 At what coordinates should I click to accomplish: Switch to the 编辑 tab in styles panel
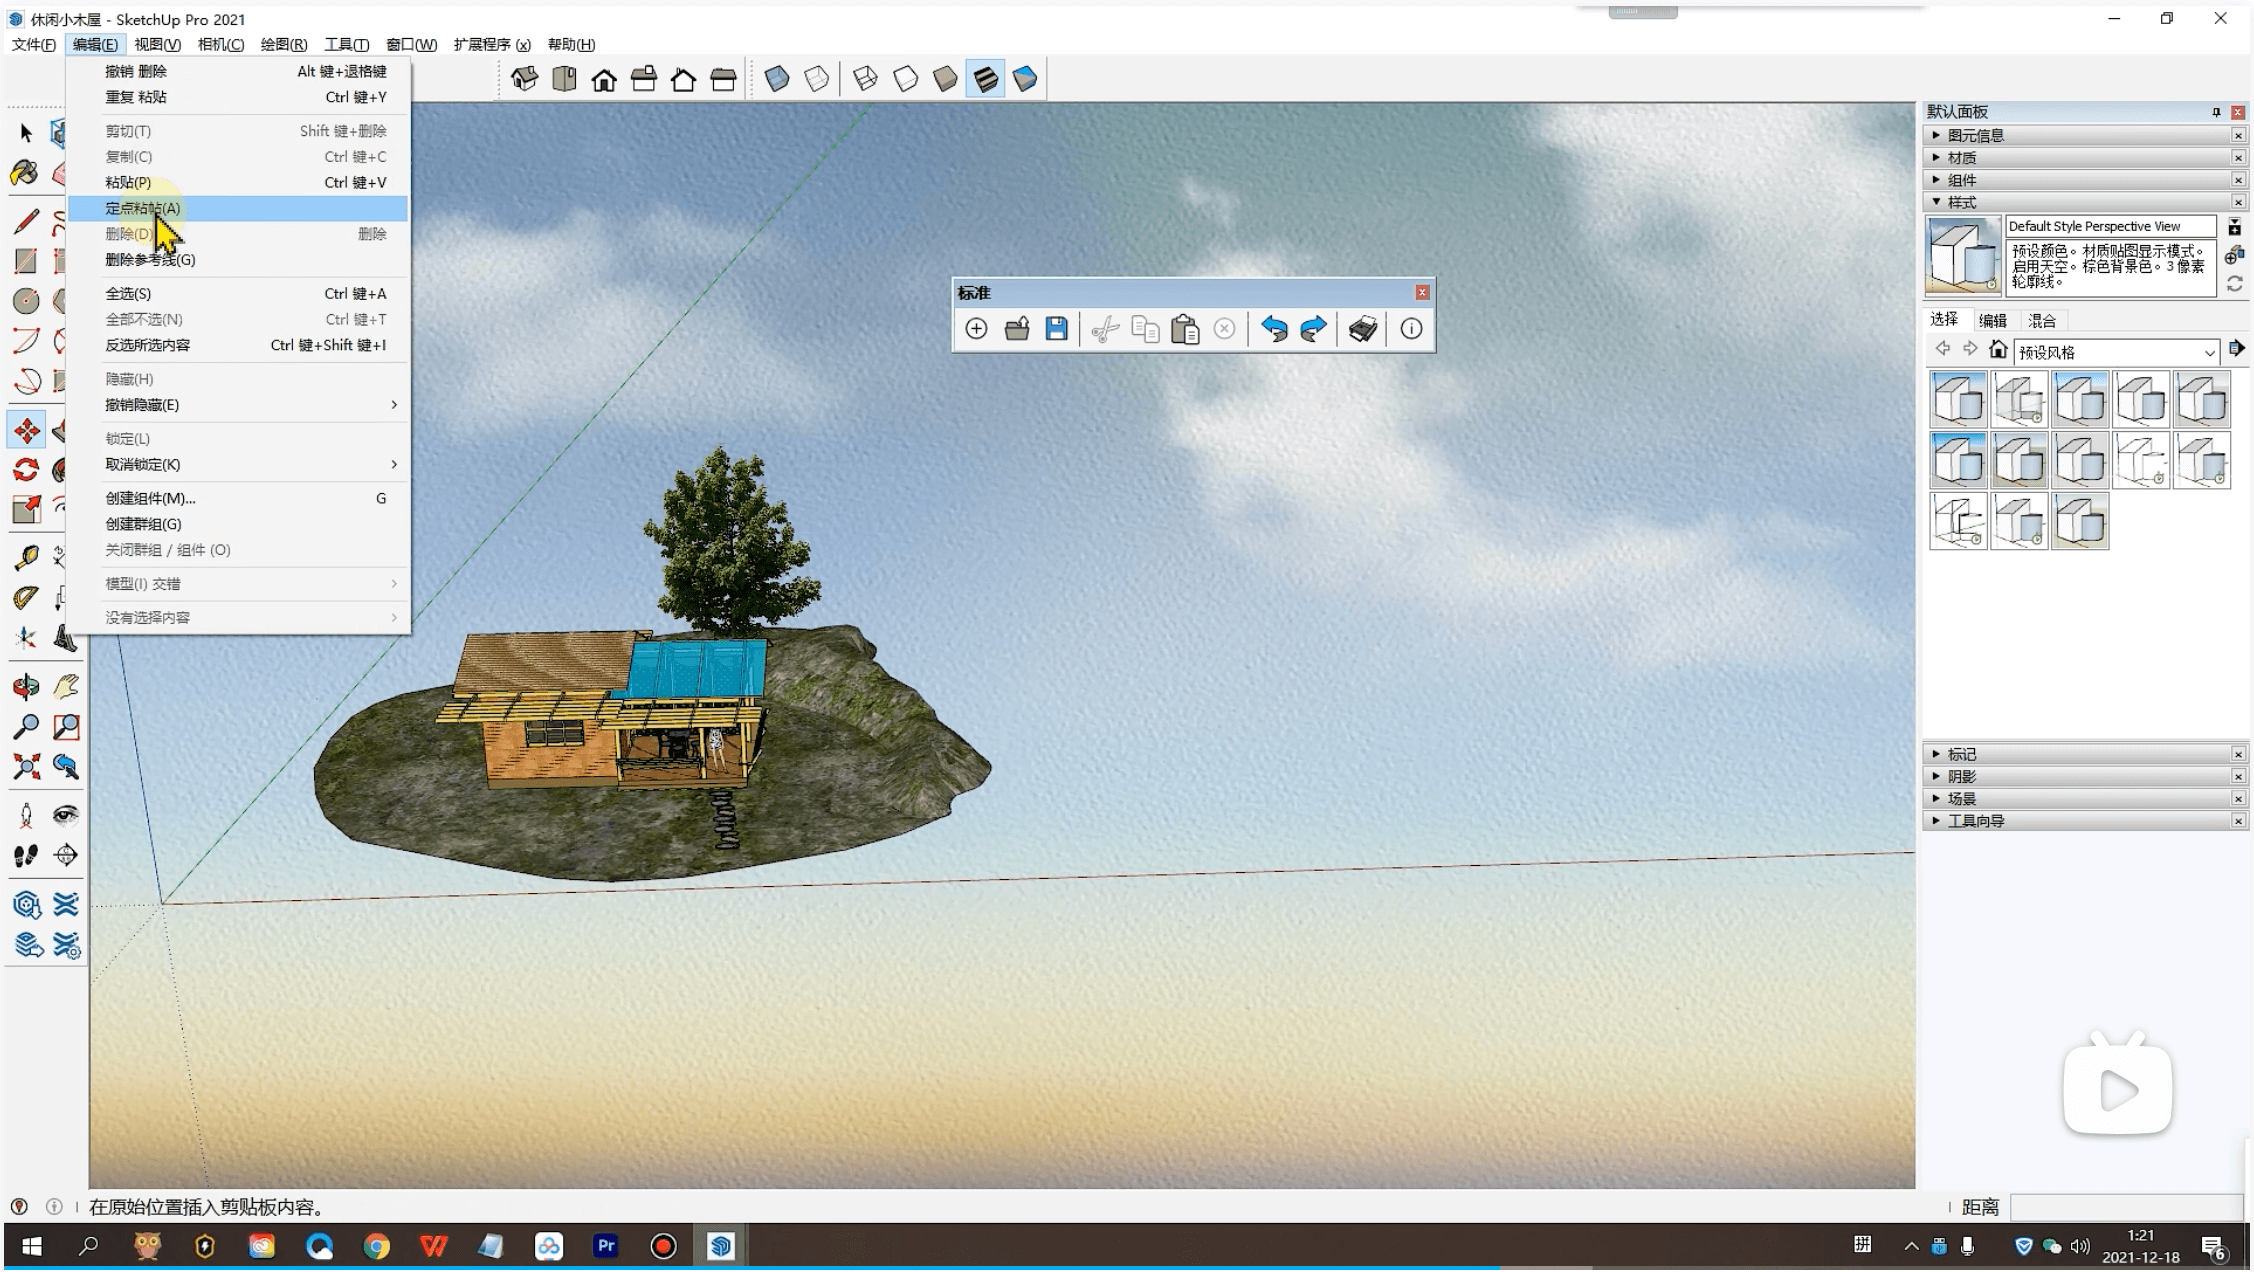coord(1992,320)
